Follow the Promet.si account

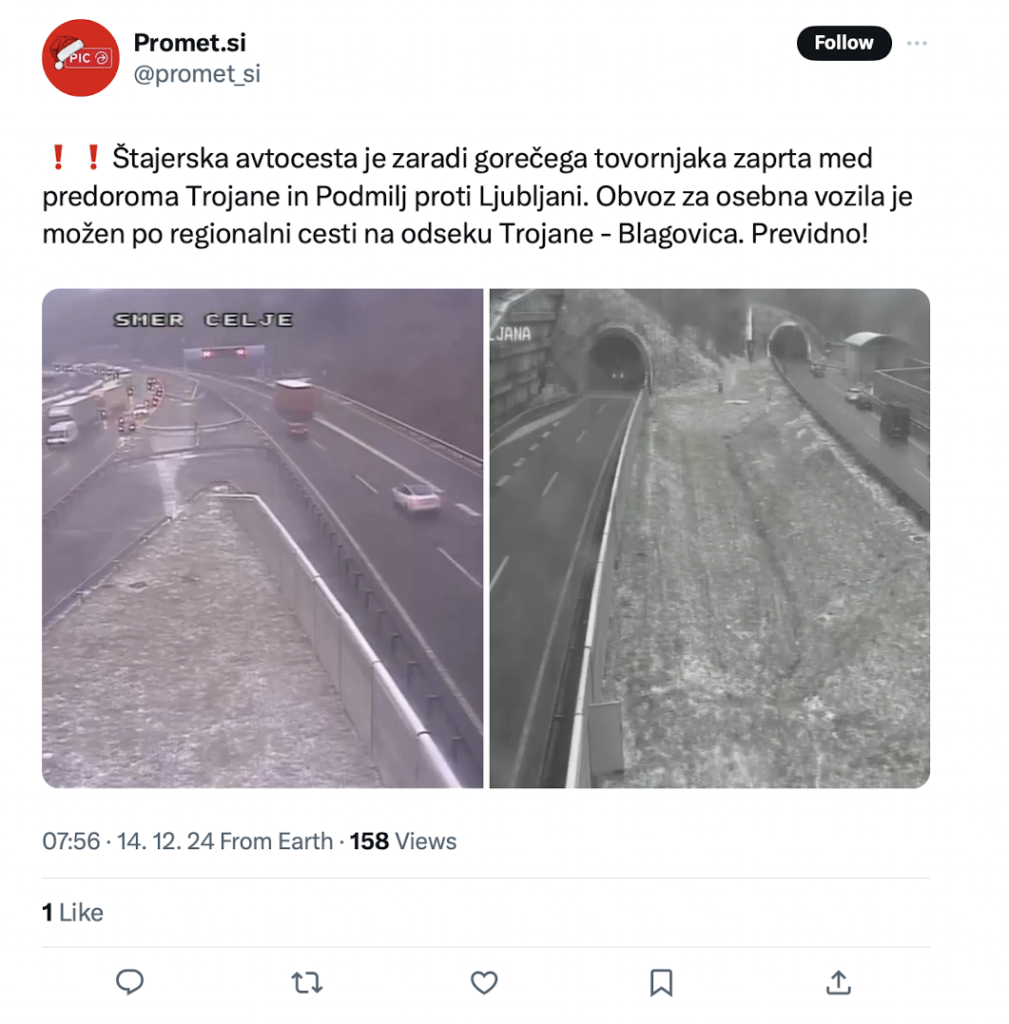pyautogui.click(x=844, y=43)
